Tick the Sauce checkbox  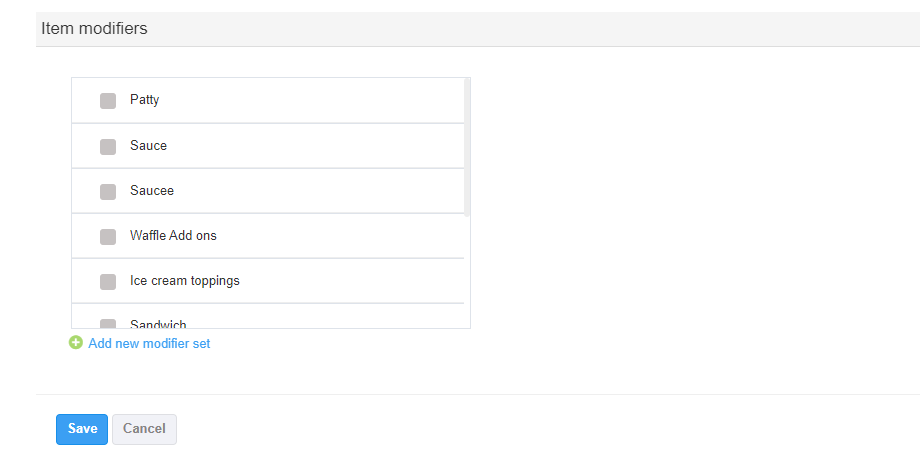(x=108, y=146)
